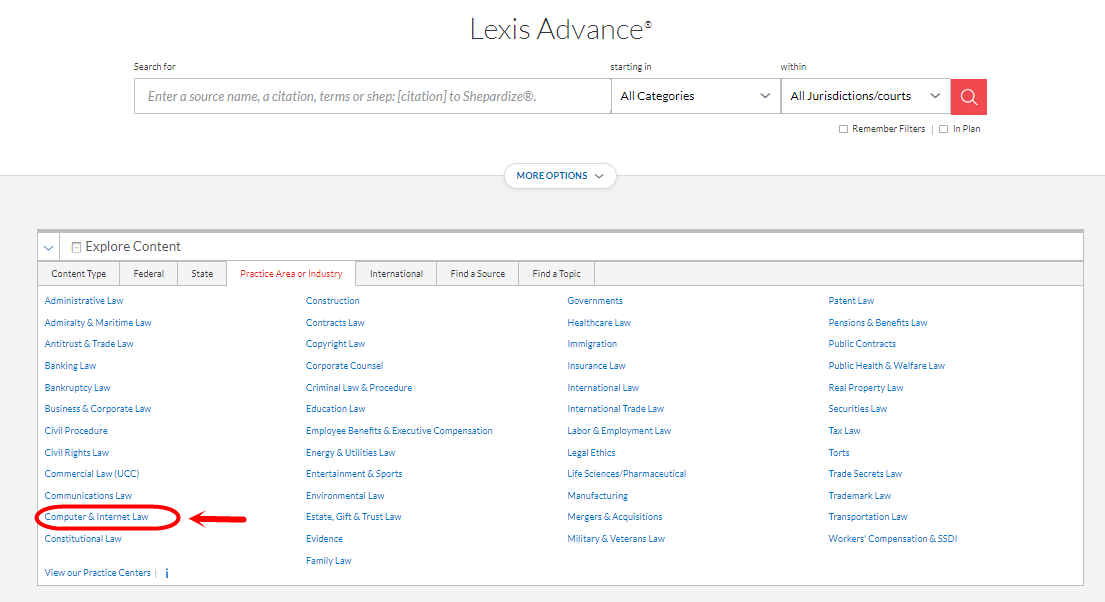
Task: Select Securities Law
Action: tap(858, 409)
